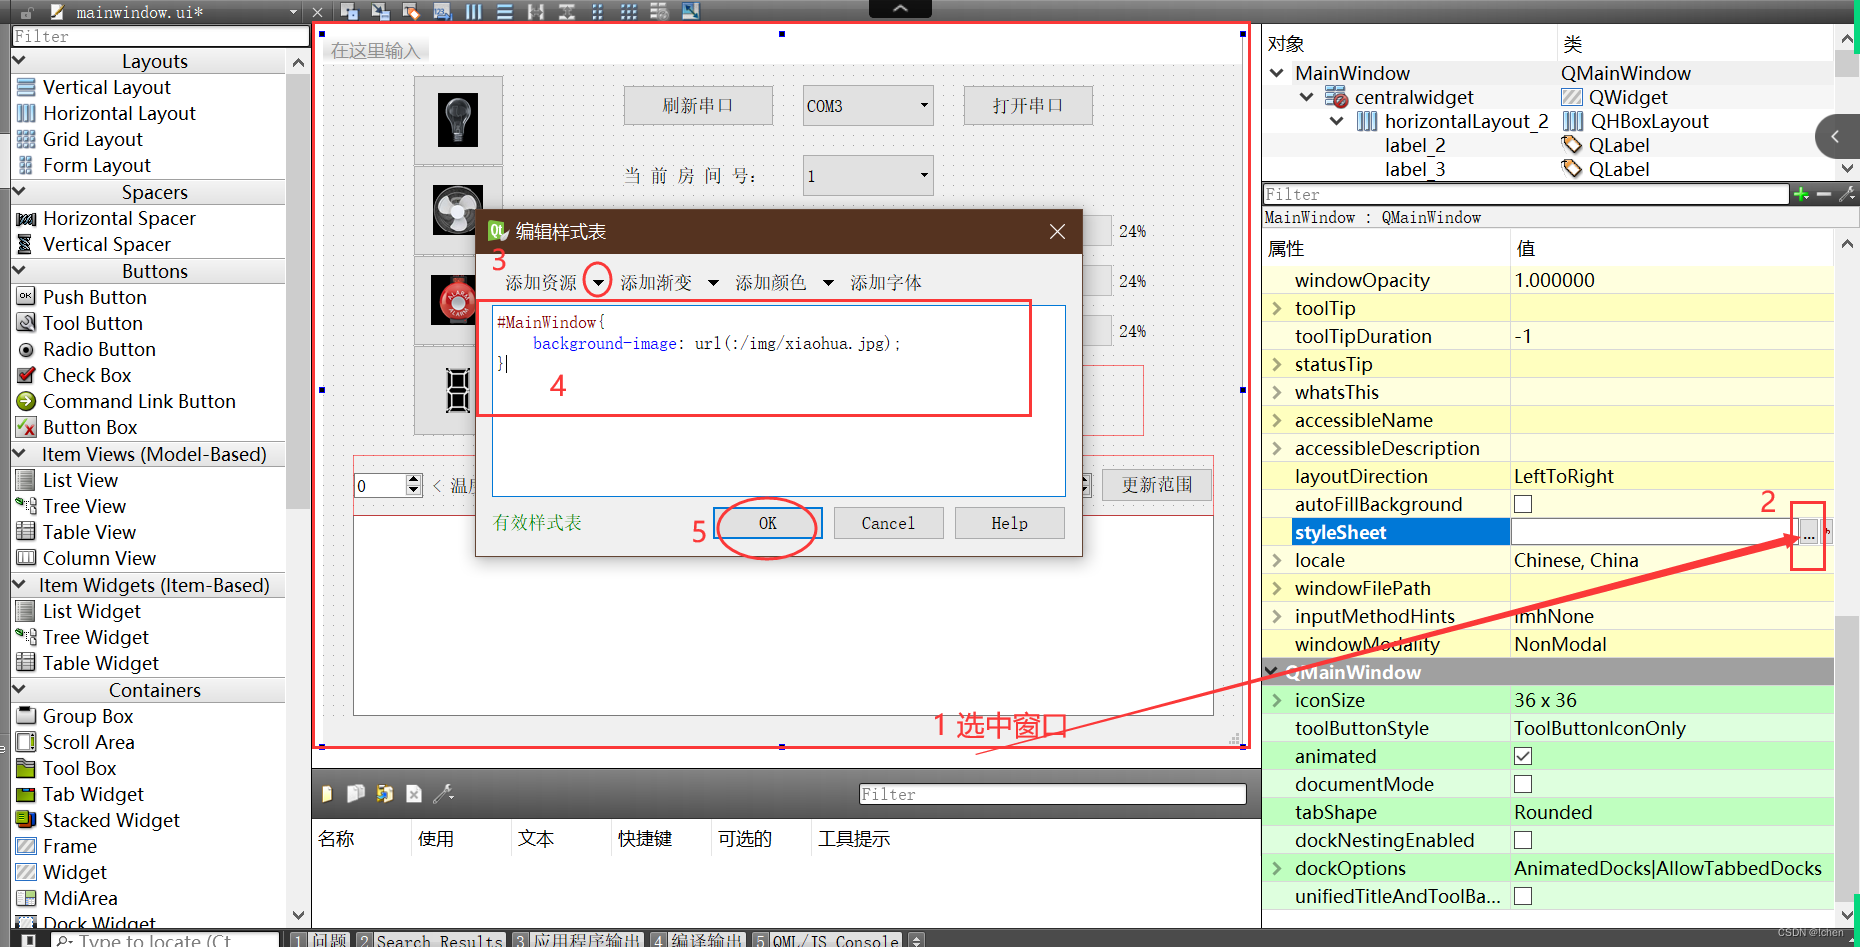Expand the locale property row
Screen dimensions: 1860x947
1277,560
